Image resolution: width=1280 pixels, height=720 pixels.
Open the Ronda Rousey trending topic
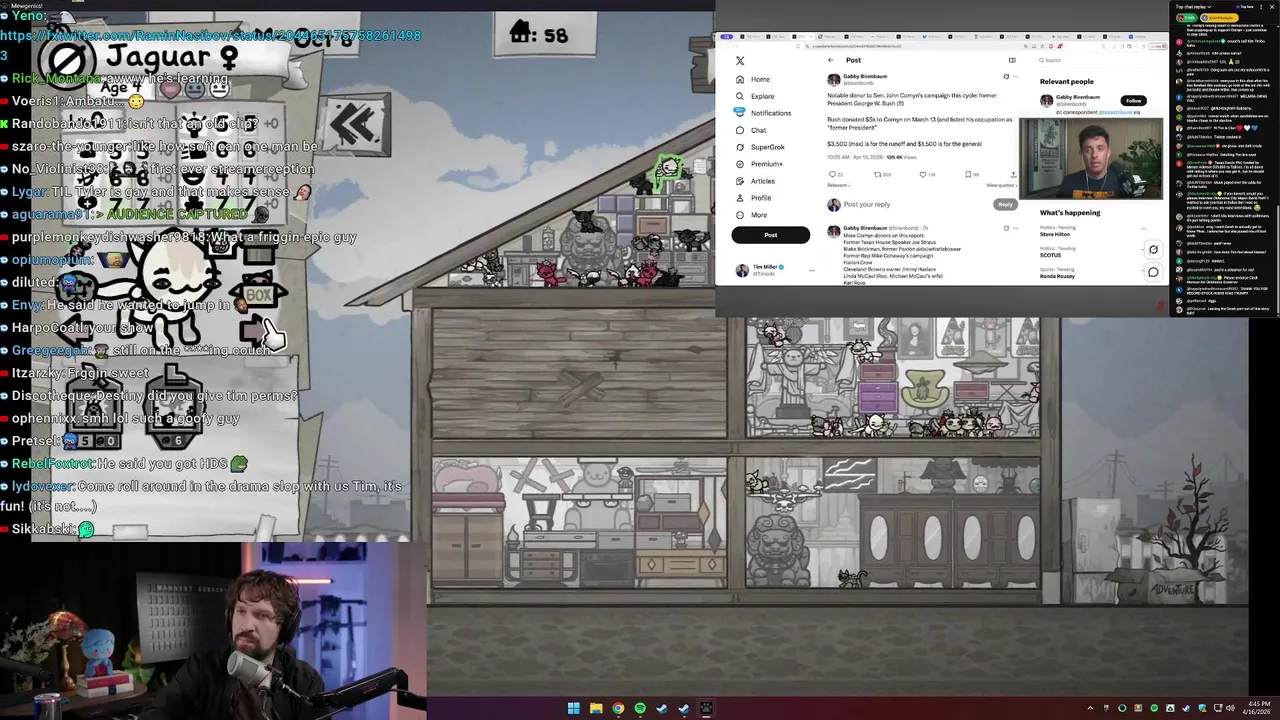(x=1057, y=276)
